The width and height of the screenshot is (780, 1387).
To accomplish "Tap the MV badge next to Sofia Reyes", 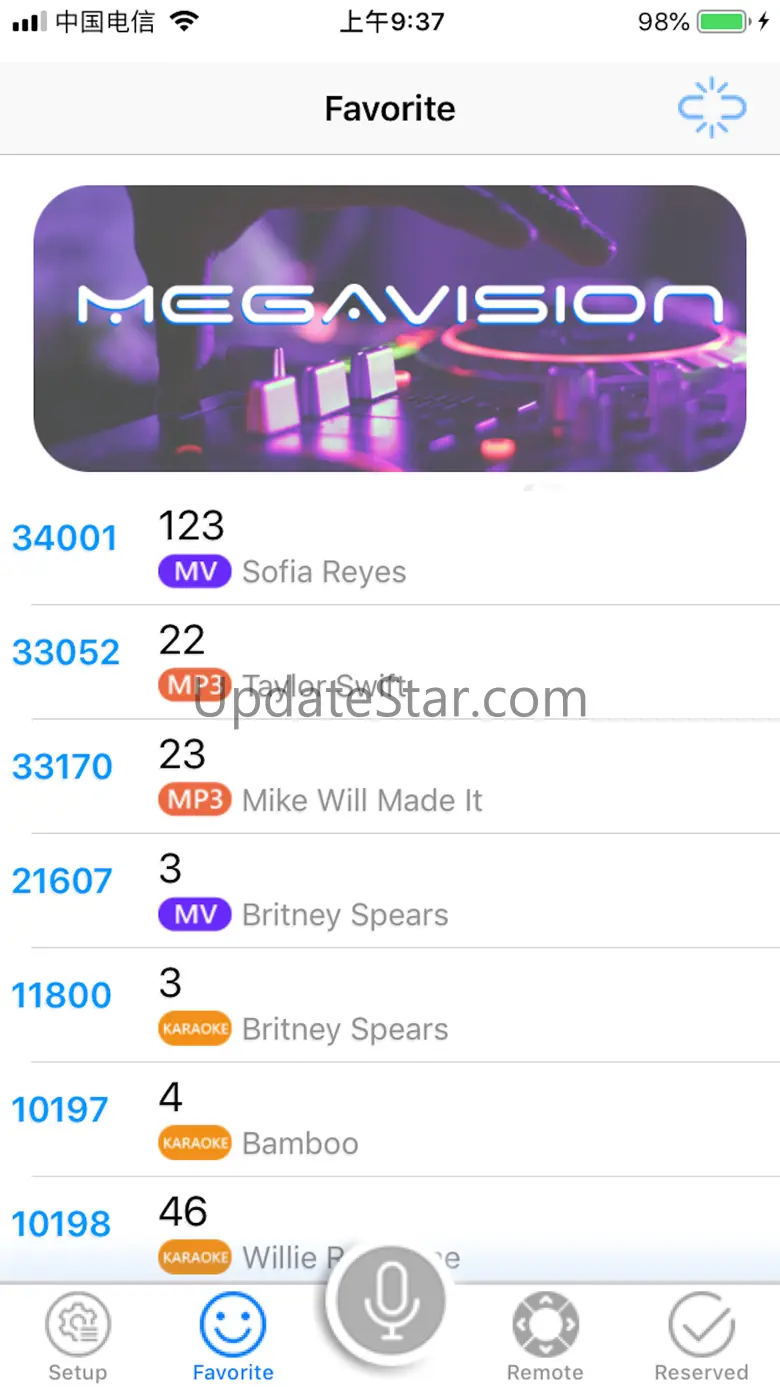I will [195, 572].
